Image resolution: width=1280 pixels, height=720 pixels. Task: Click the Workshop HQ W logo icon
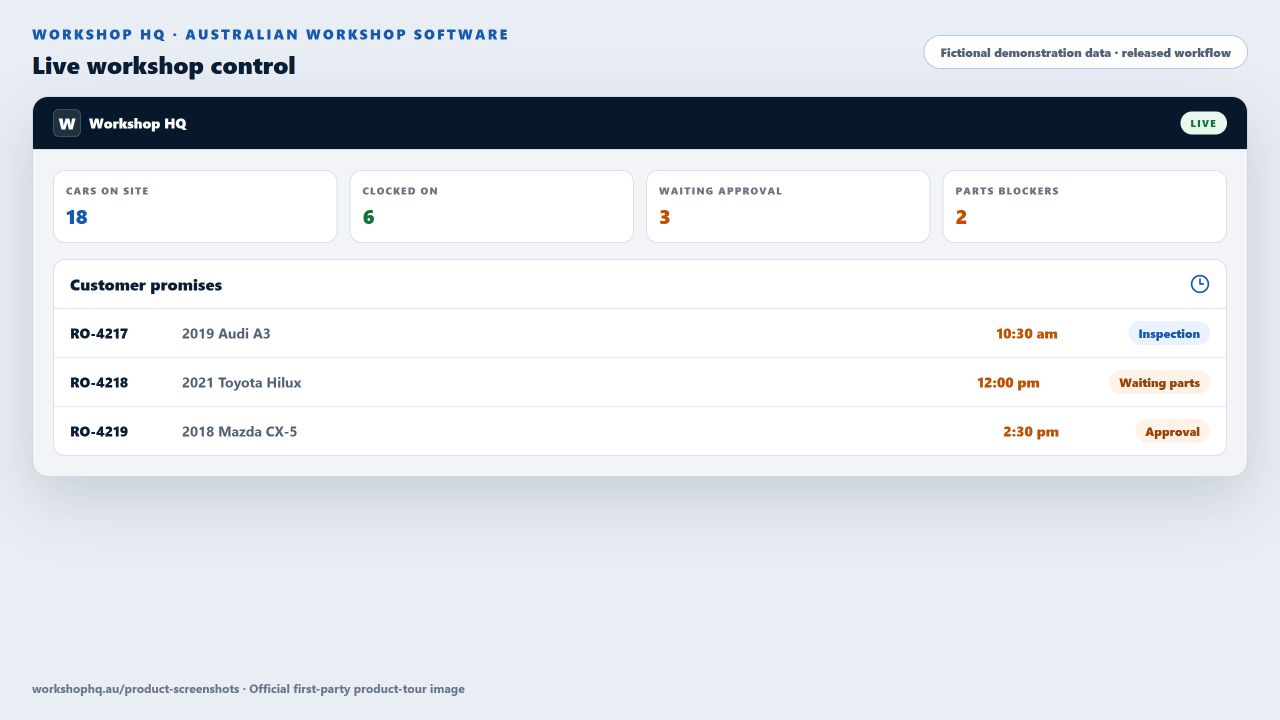(67, 123)
